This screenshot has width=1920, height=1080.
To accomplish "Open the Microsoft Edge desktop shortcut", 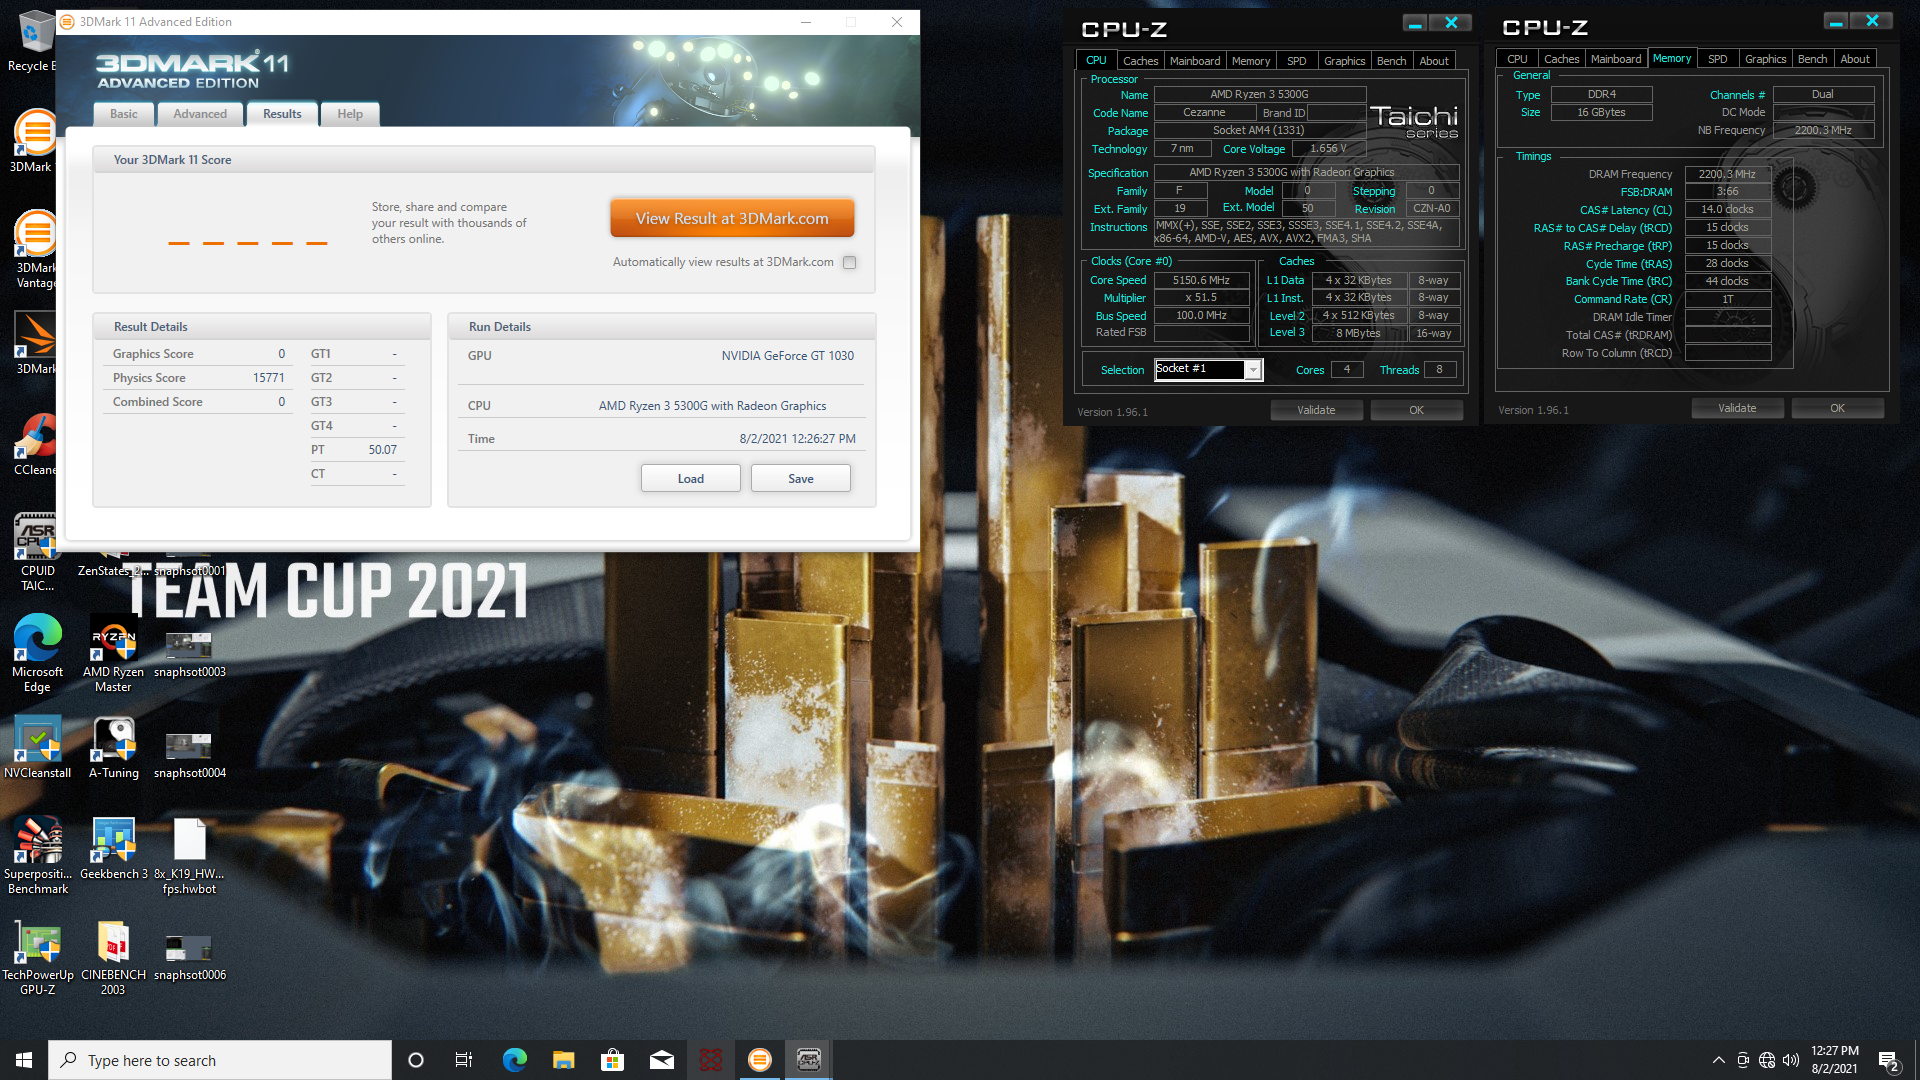I will point(37,654).
